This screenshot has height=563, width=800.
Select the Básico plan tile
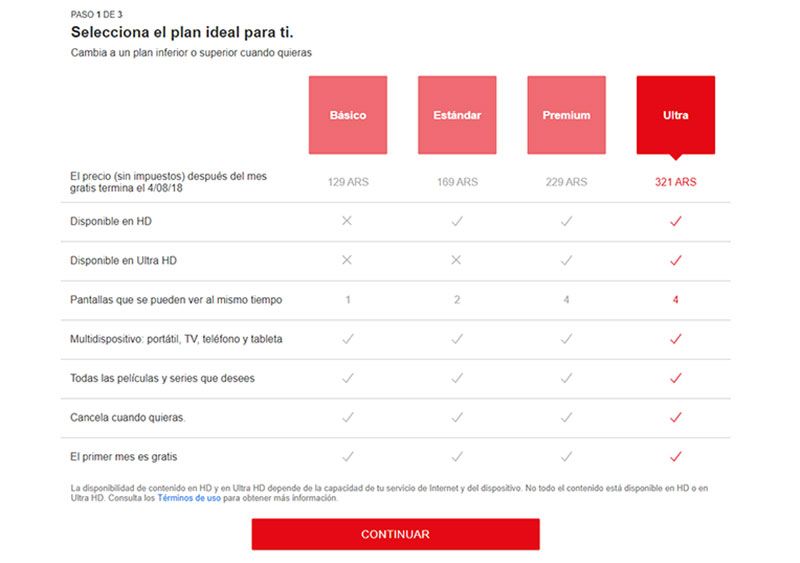(347, 115)
